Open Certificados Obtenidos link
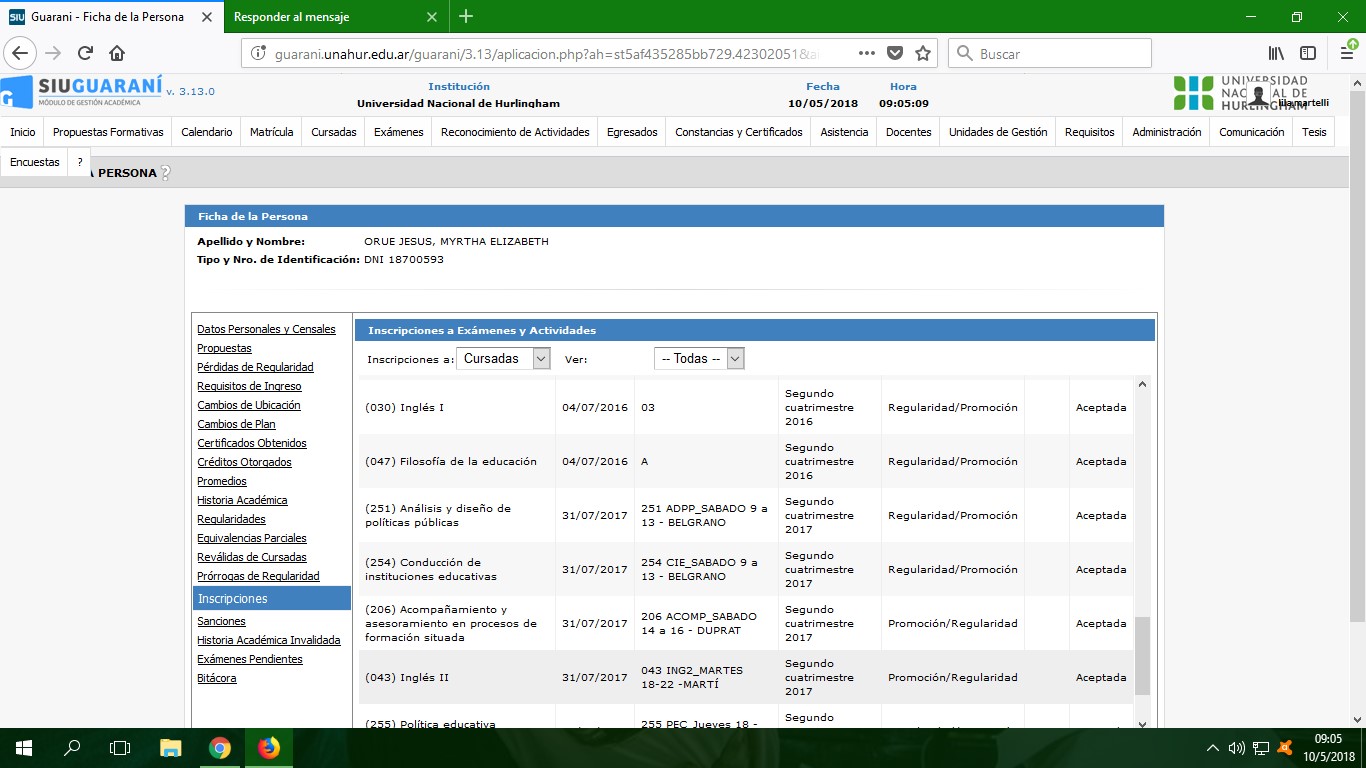Image resolution: width=1366 pixels, height=768 pixels. [252, 443]
